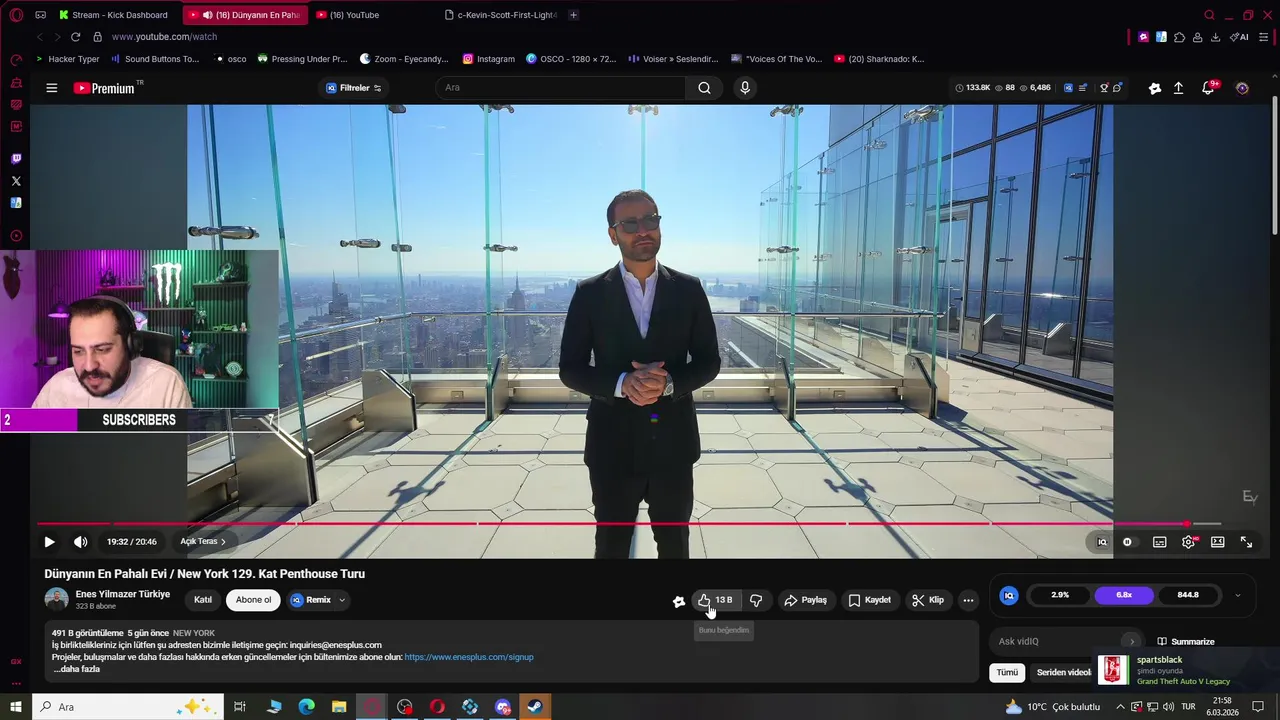This screenshot has width=1280, height=720.
Task: Select the Seriden videolar chip
Action: pos(1061,673)
